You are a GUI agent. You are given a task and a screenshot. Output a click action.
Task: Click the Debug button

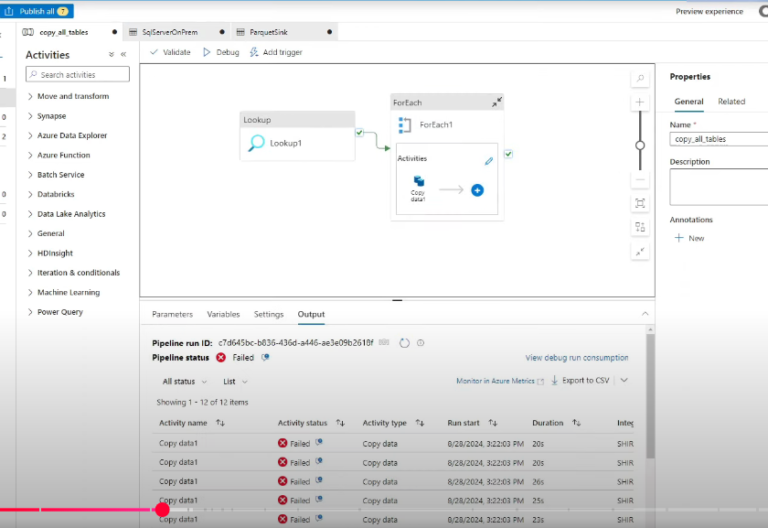click(221, 52)
